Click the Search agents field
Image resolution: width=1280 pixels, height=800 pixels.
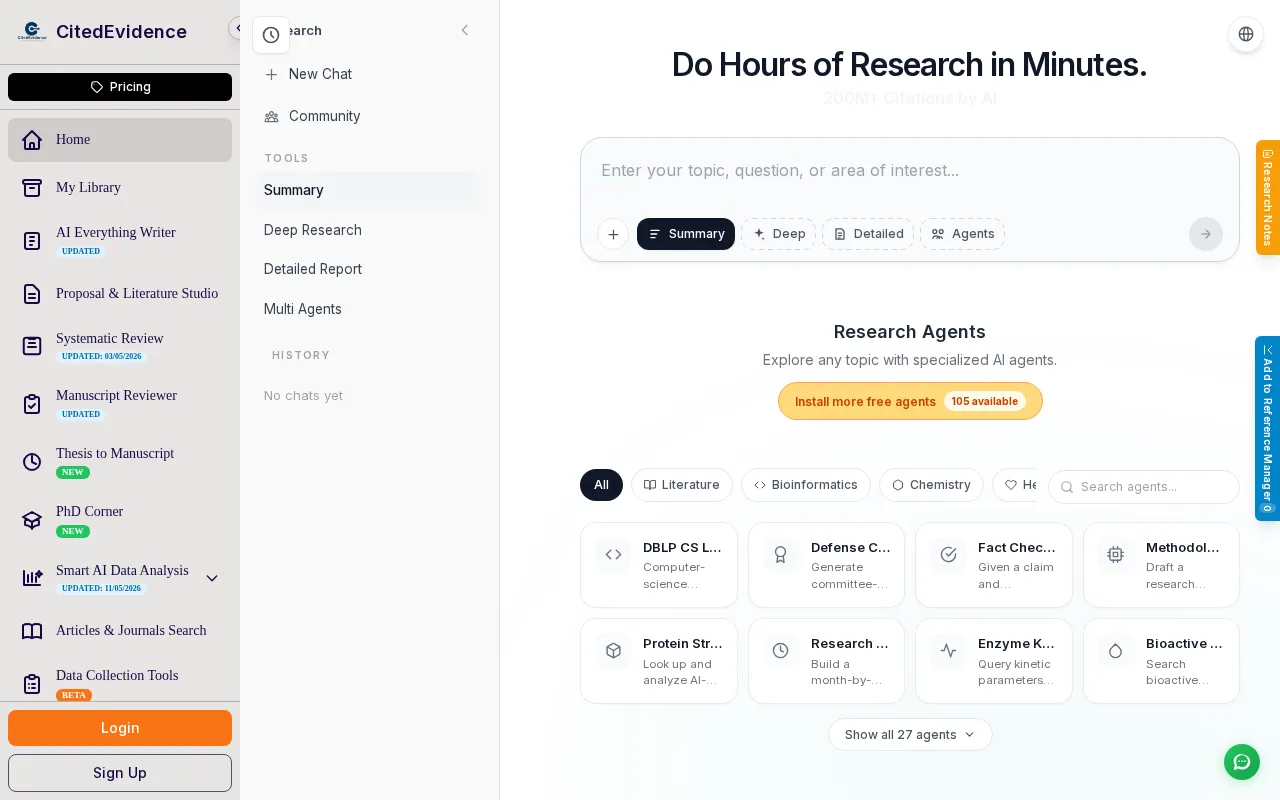1144,487
